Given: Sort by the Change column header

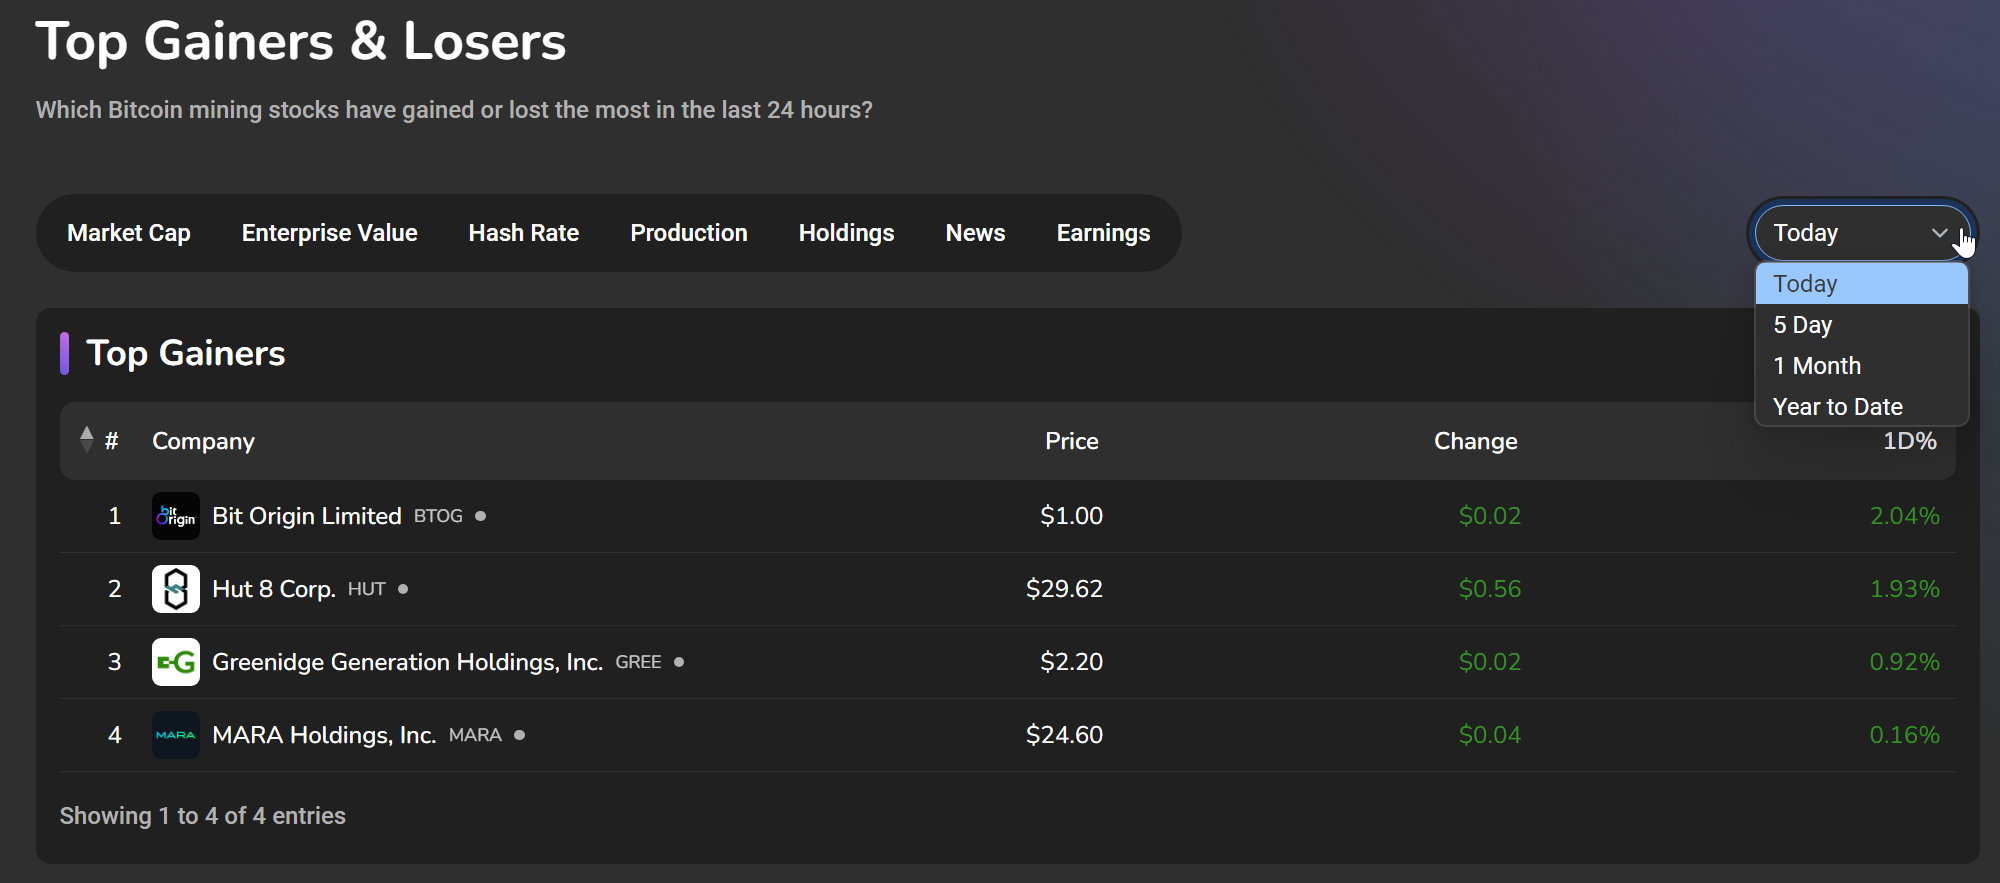Looking at the screenshot, I should 1475,441.
